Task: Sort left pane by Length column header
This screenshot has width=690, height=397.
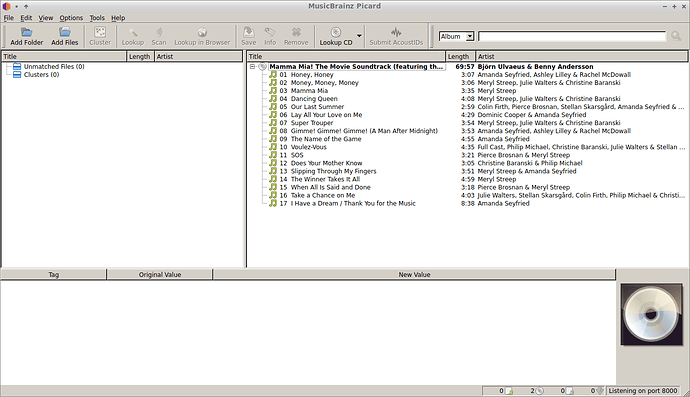Action: pyautogui.click(x=140, y=56)
